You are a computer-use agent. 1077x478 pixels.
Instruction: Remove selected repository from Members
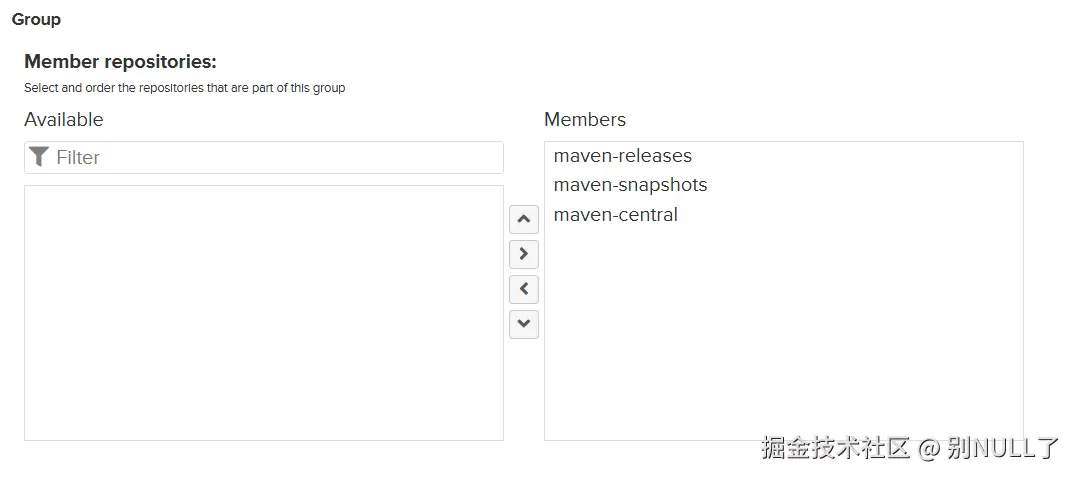coord(523,289)
